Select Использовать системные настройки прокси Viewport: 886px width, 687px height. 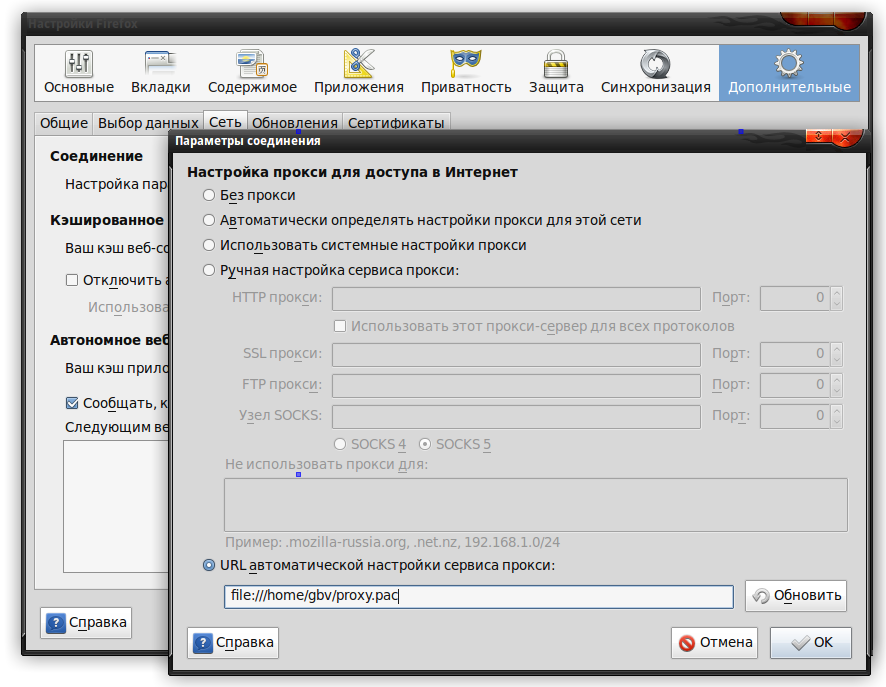209,245
